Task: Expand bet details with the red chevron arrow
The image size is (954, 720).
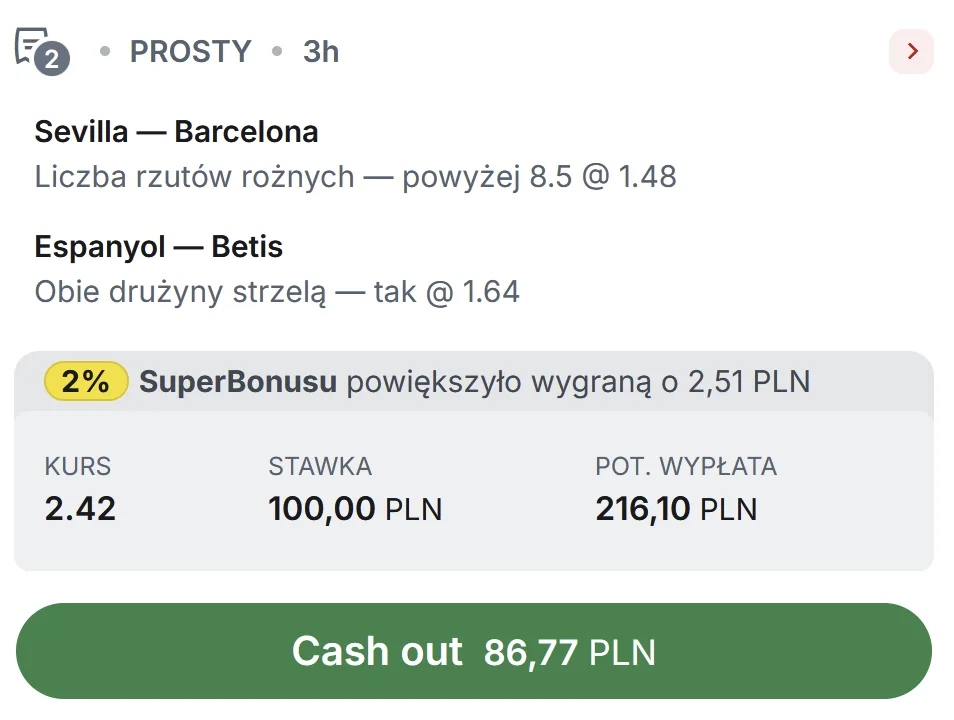Action: pos(911,52)
